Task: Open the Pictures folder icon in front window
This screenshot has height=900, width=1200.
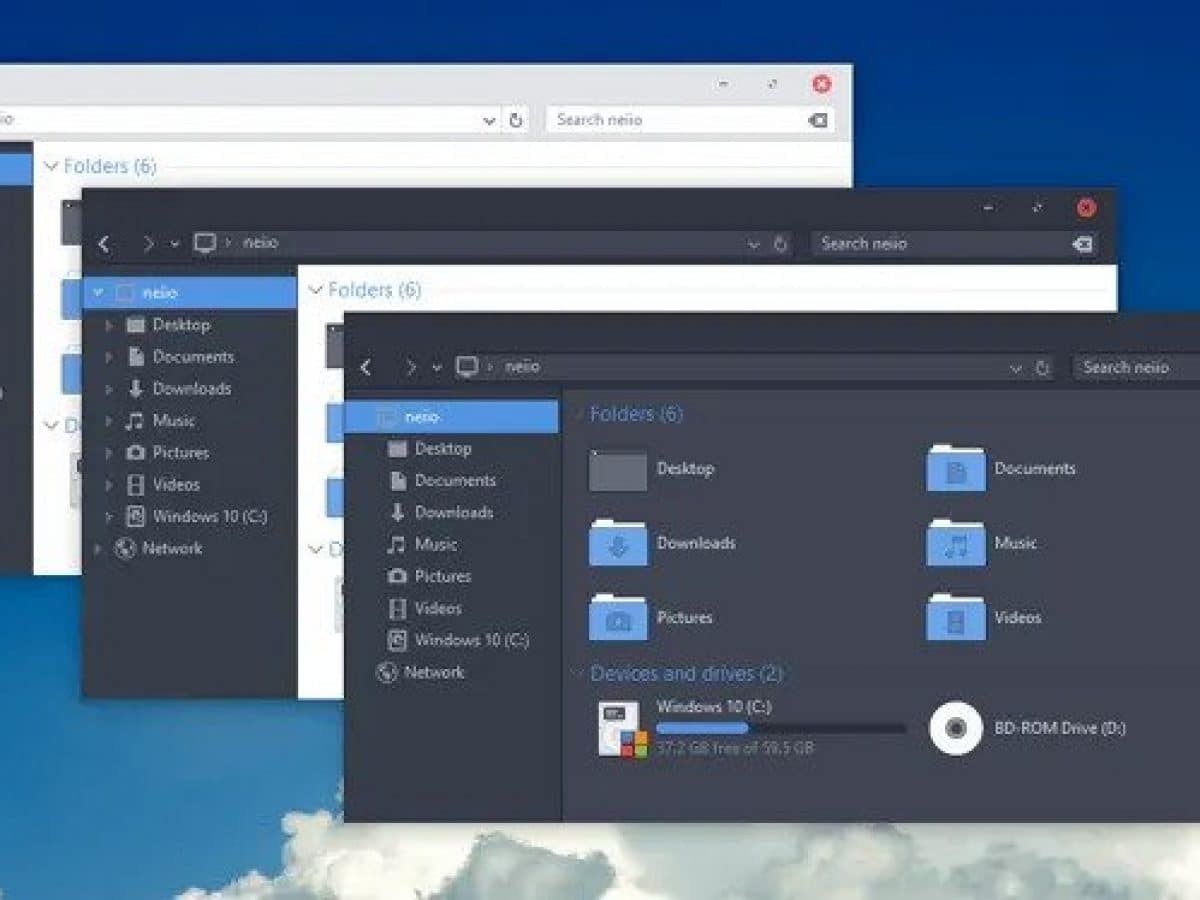Action: (617, 617)
